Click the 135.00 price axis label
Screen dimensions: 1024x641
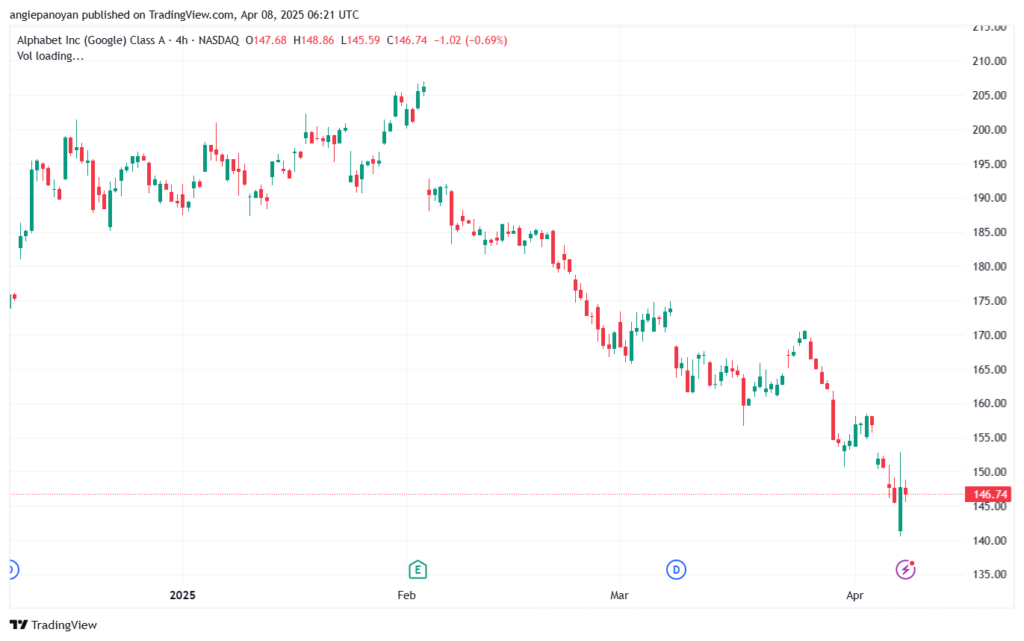click(989, 574)
